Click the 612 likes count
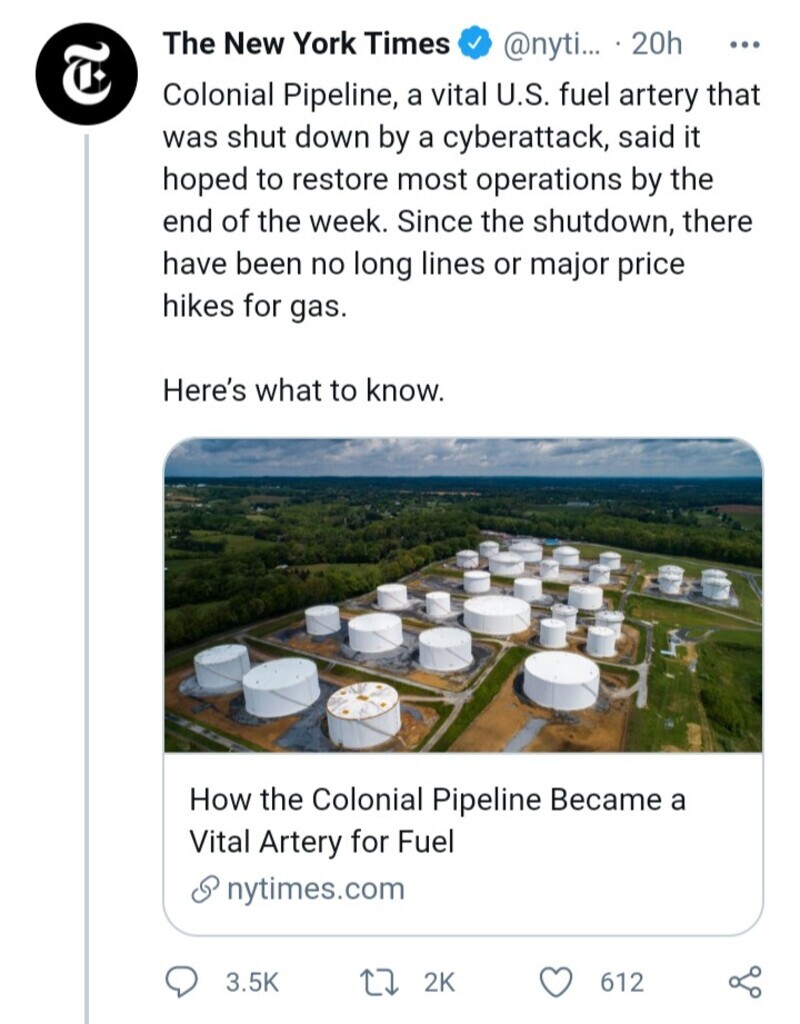 click(x=621, y=983)
